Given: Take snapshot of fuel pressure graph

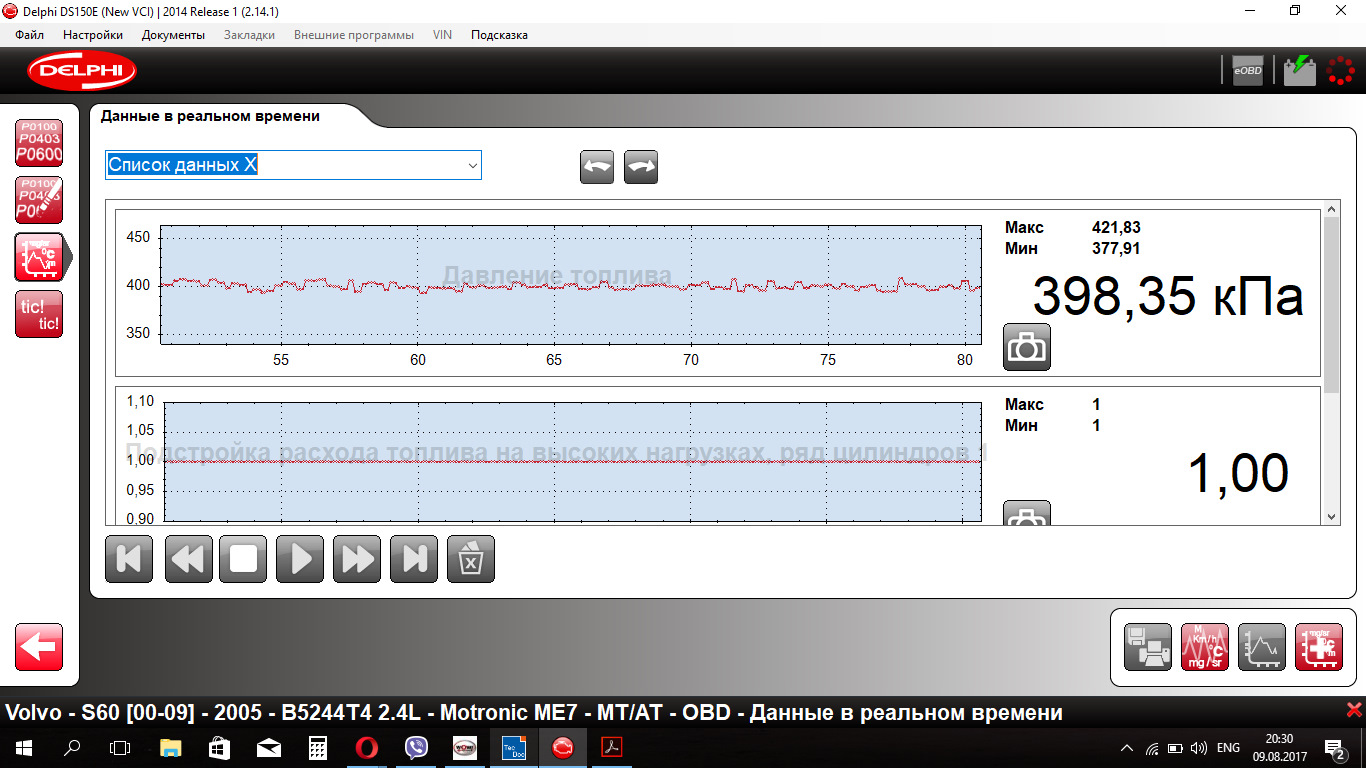Looking at the screenshot, I should 1027,347.
